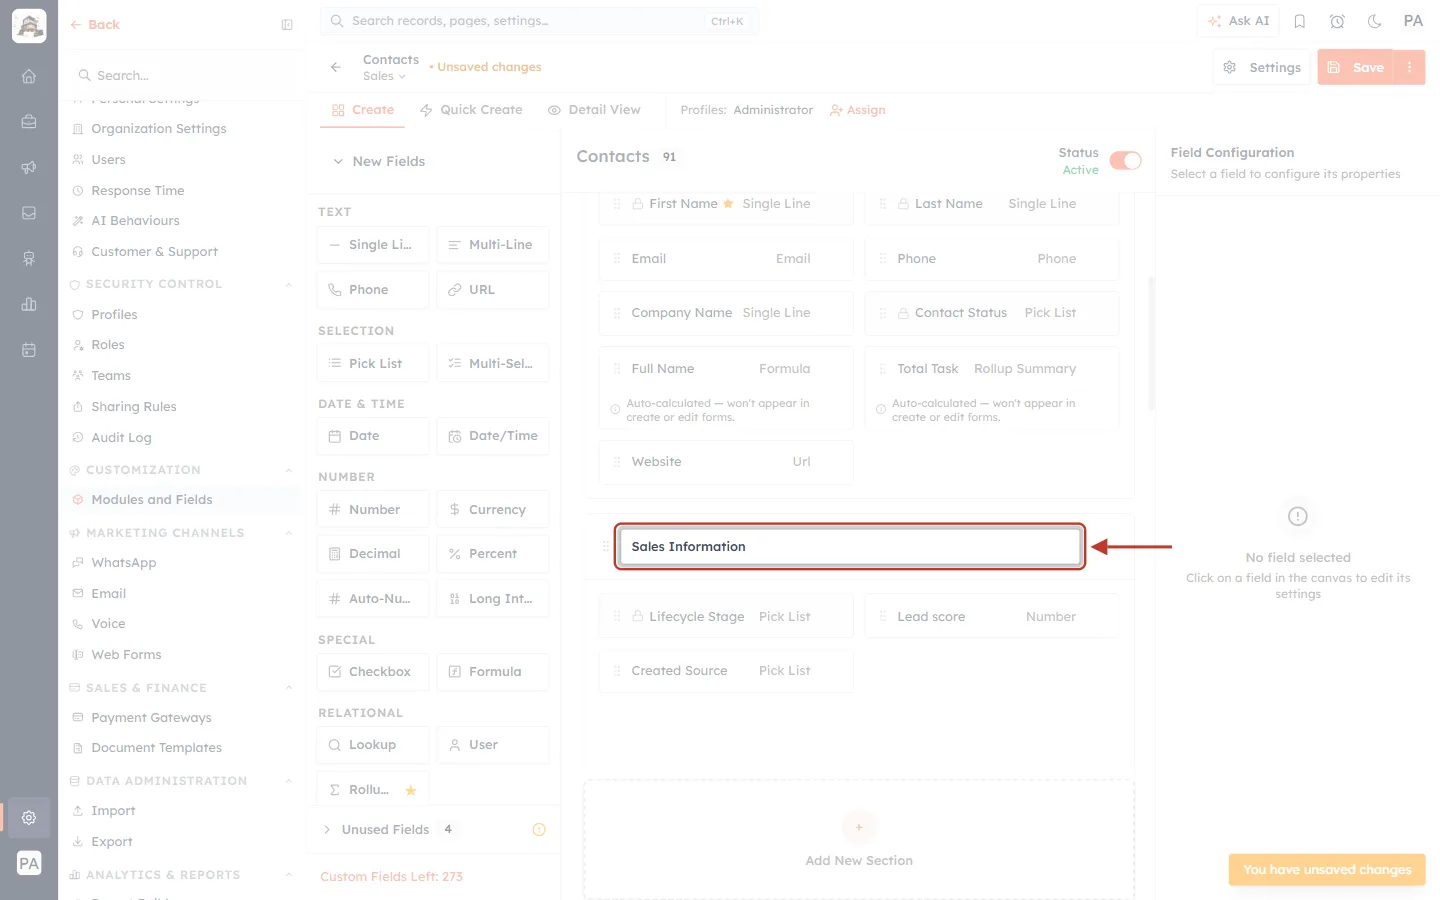Click the Assign link
The width and height of the screenshot is (1440, 900).
pos(858,110)
